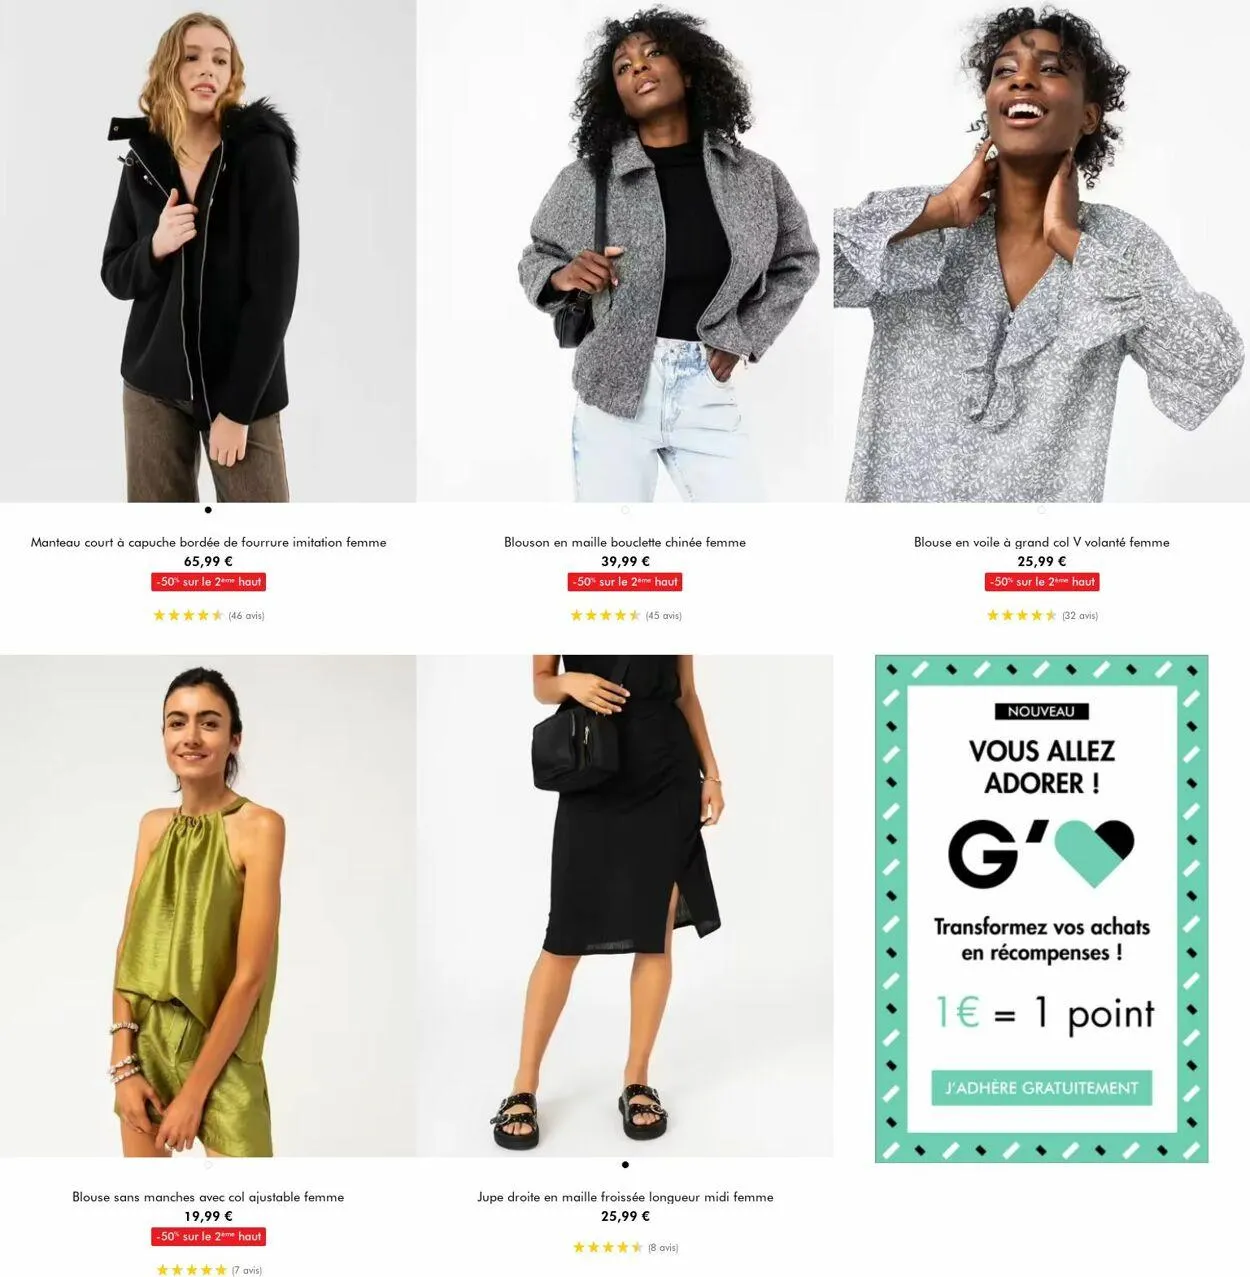Image resolution: width=1250 pixels, height=1277 pixels.
Task: Click the G' heart loyalty logo
Action: (x=1041, y=853)
